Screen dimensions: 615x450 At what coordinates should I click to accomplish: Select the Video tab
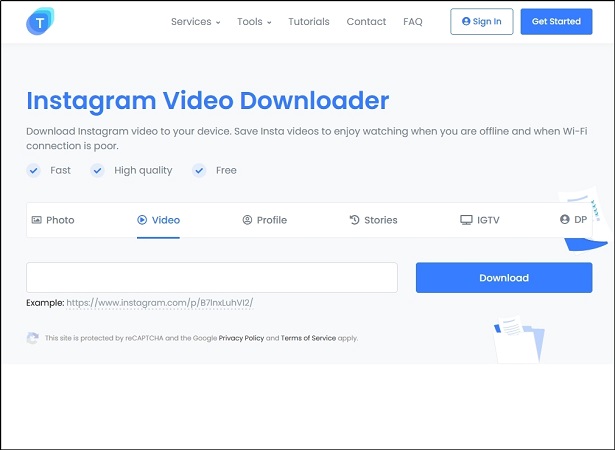[x=158, y=220]
